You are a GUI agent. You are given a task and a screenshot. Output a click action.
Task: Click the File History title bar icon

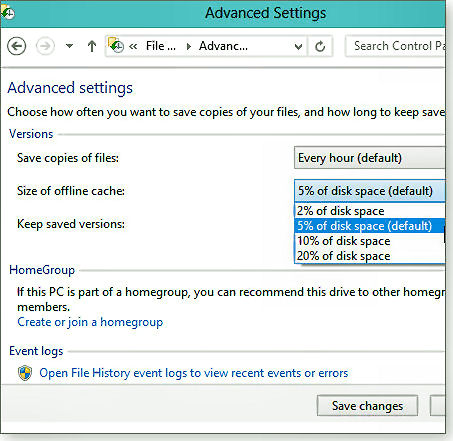coord(7,12)
